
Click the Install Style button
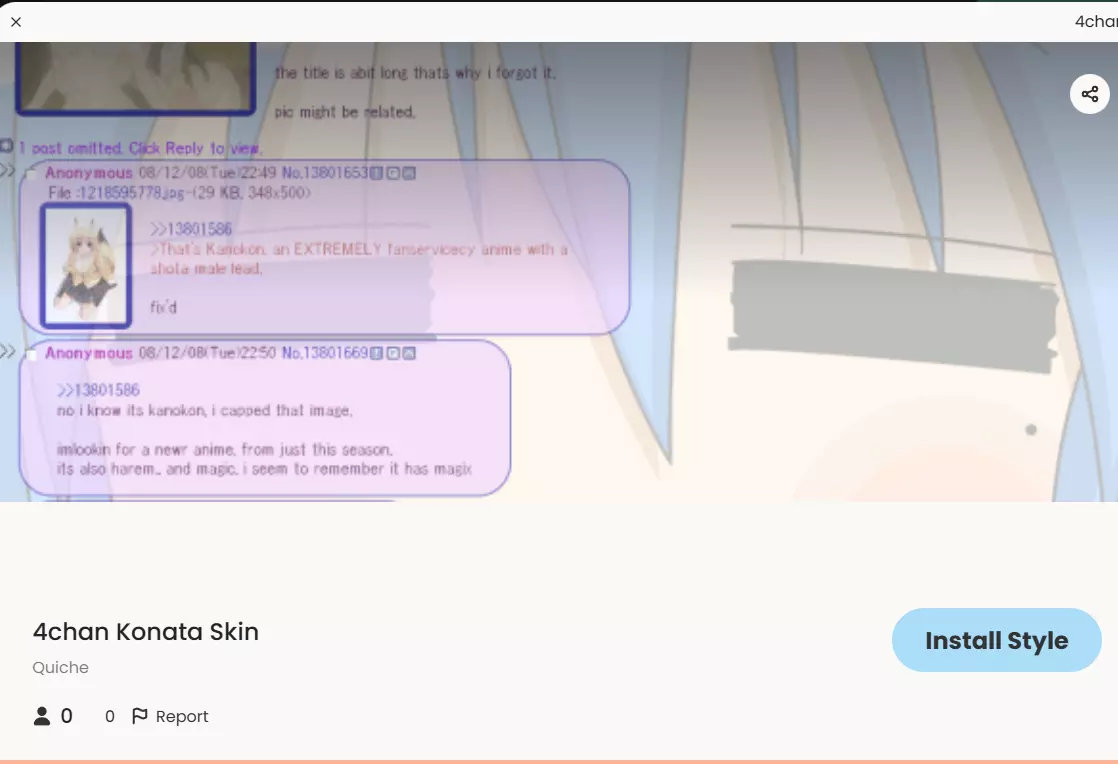(996, 640)
